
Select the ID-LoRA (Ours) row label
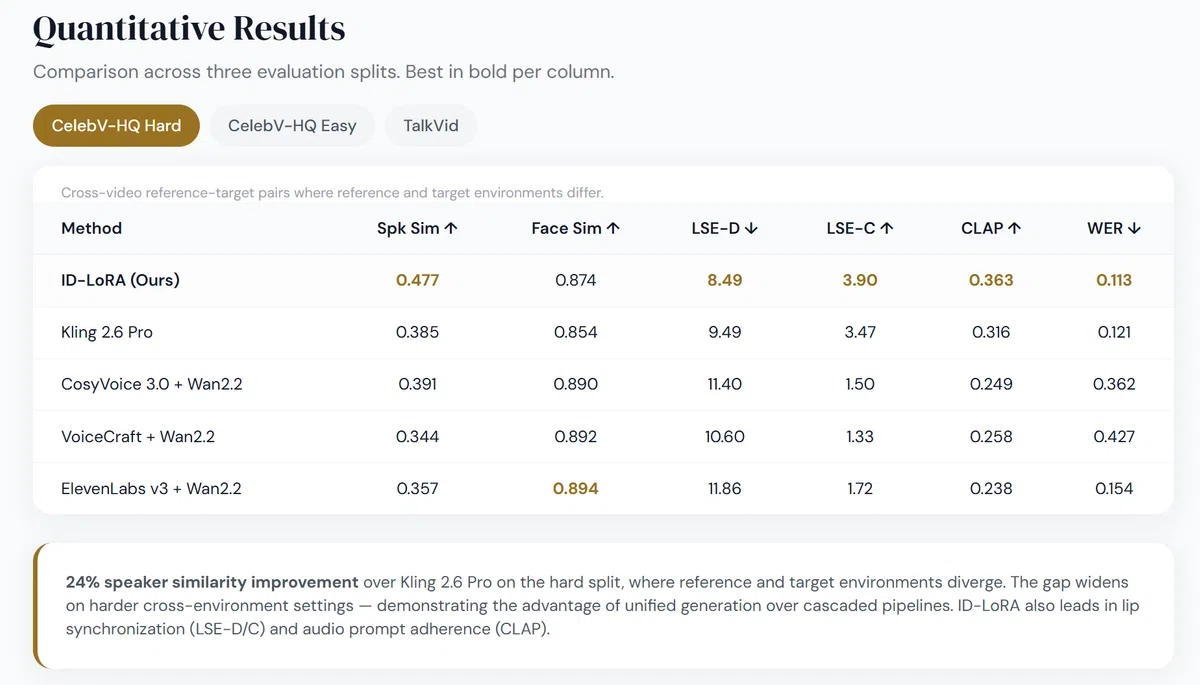[120, 280]
